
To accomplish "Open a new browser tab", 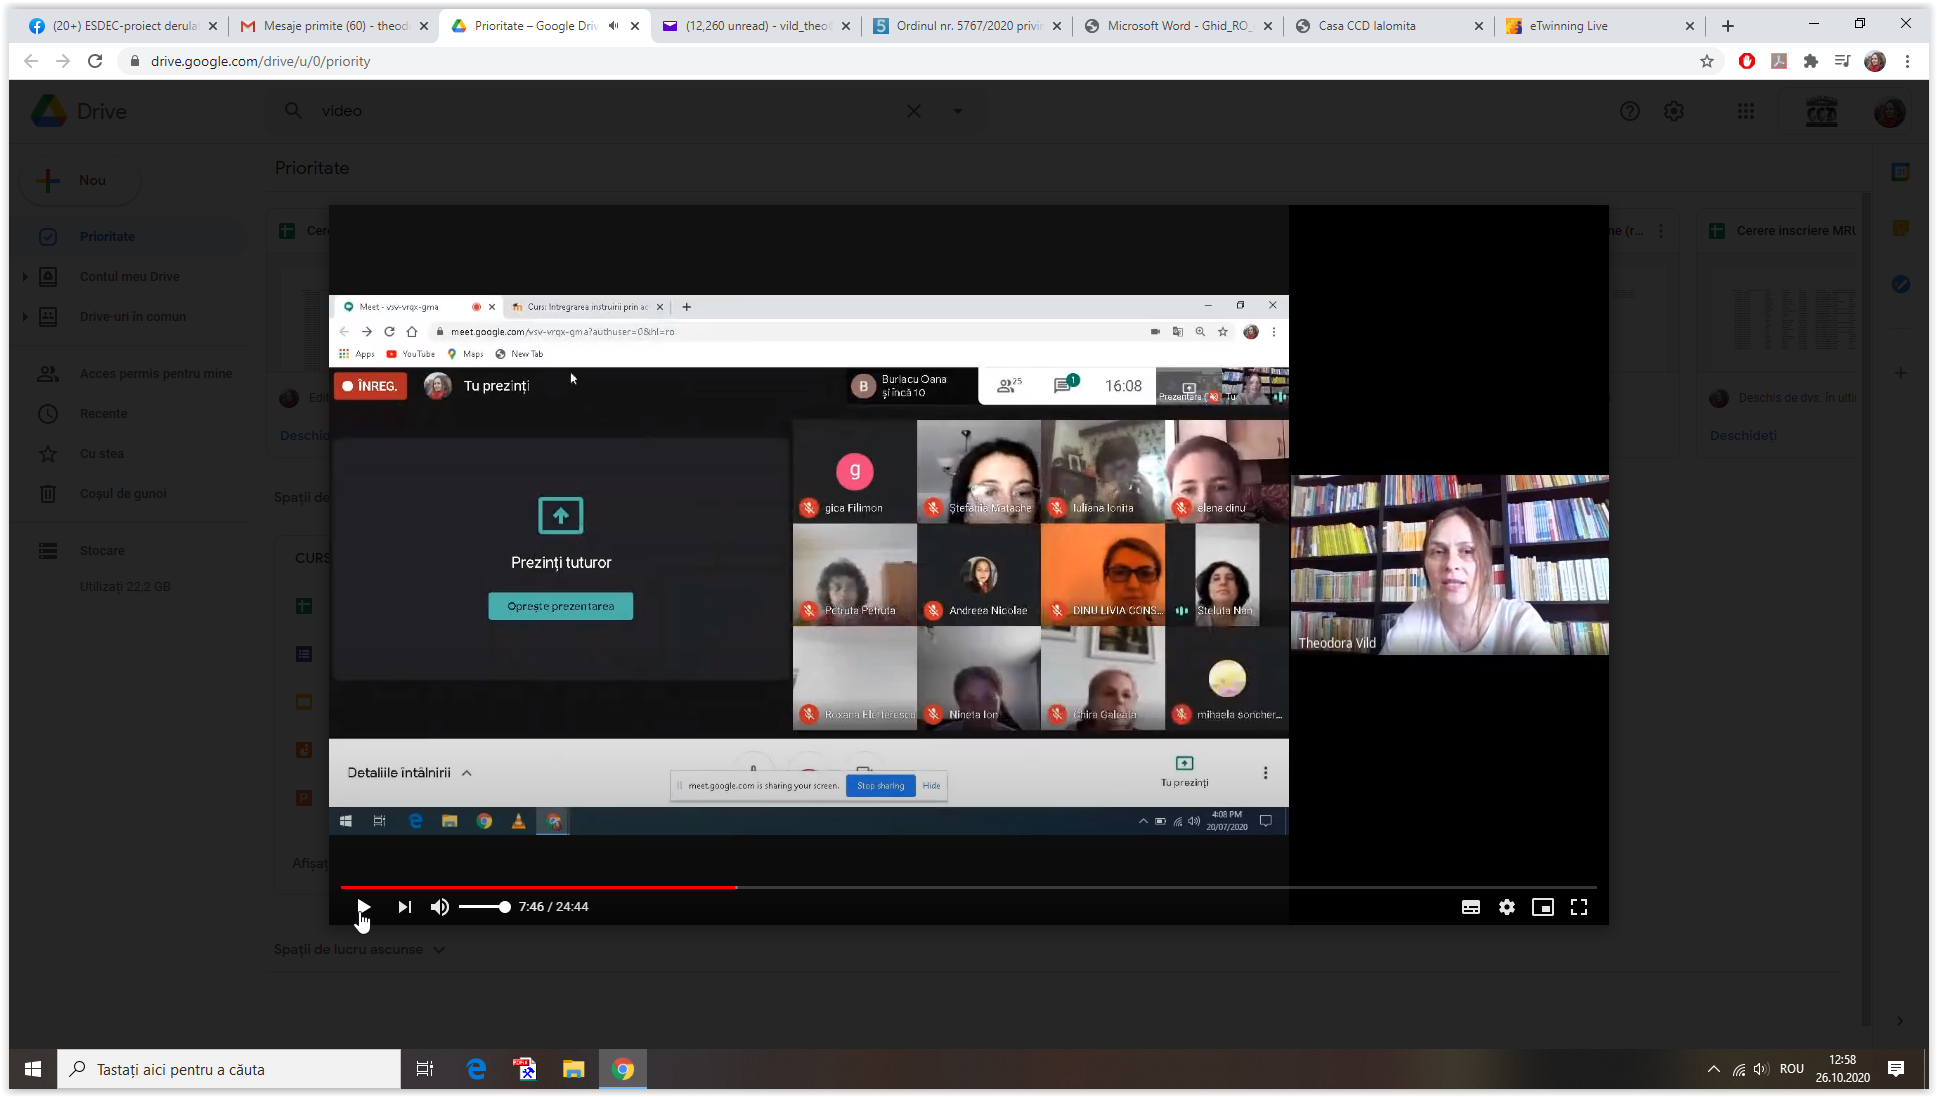I will coord(1728,26).
